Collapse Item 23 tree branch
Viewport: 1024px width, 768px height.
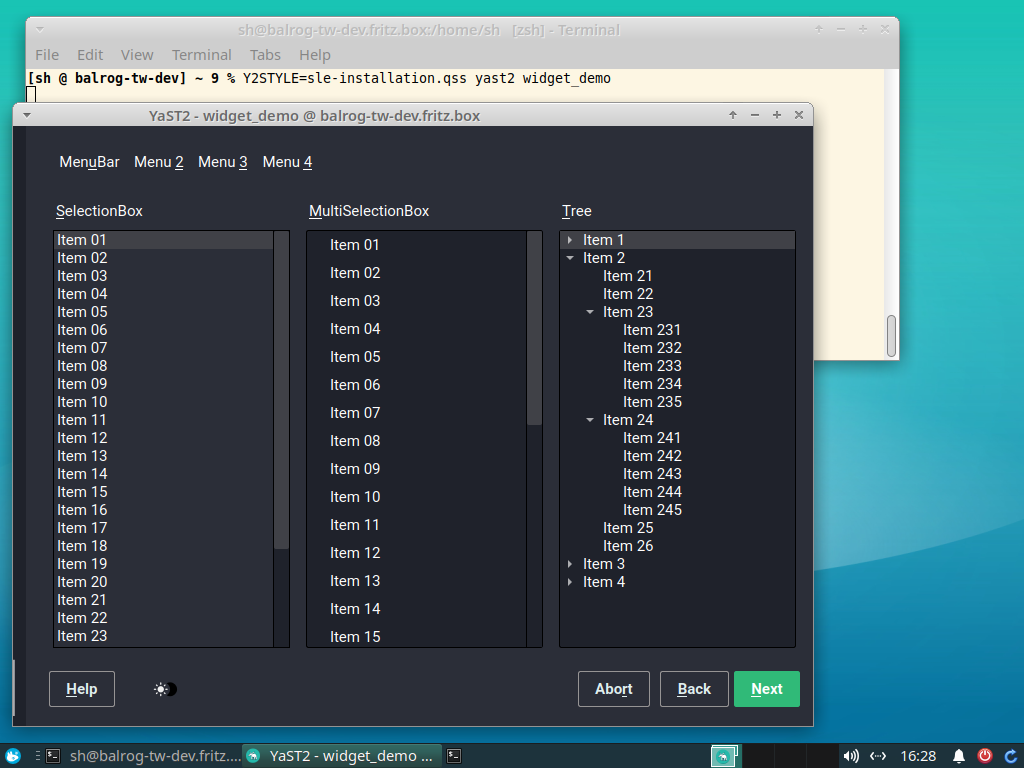[x=590, y=312]
